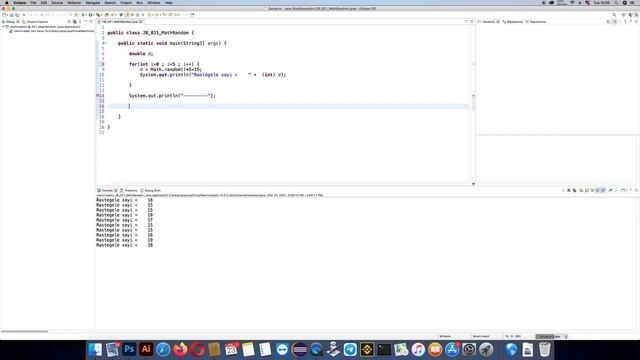Open the Source menu
Screen dimensions: 640x360
[57, 2]
